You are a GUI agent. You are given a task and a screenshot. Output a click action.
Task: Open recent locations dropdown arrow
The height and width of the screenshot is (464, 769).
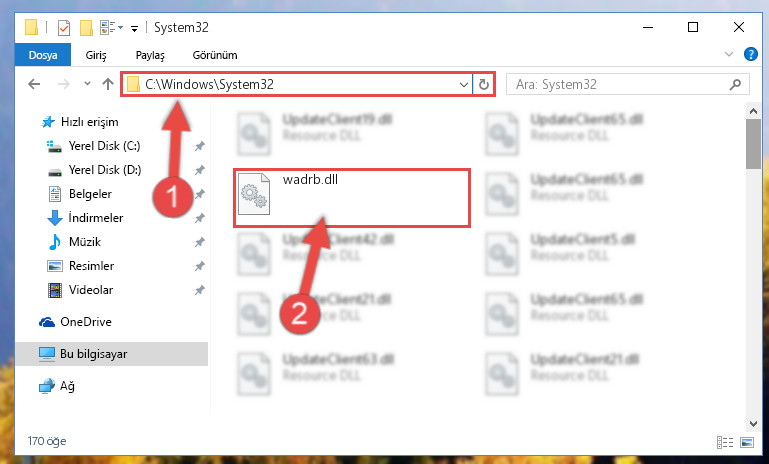tap(87, 84)
